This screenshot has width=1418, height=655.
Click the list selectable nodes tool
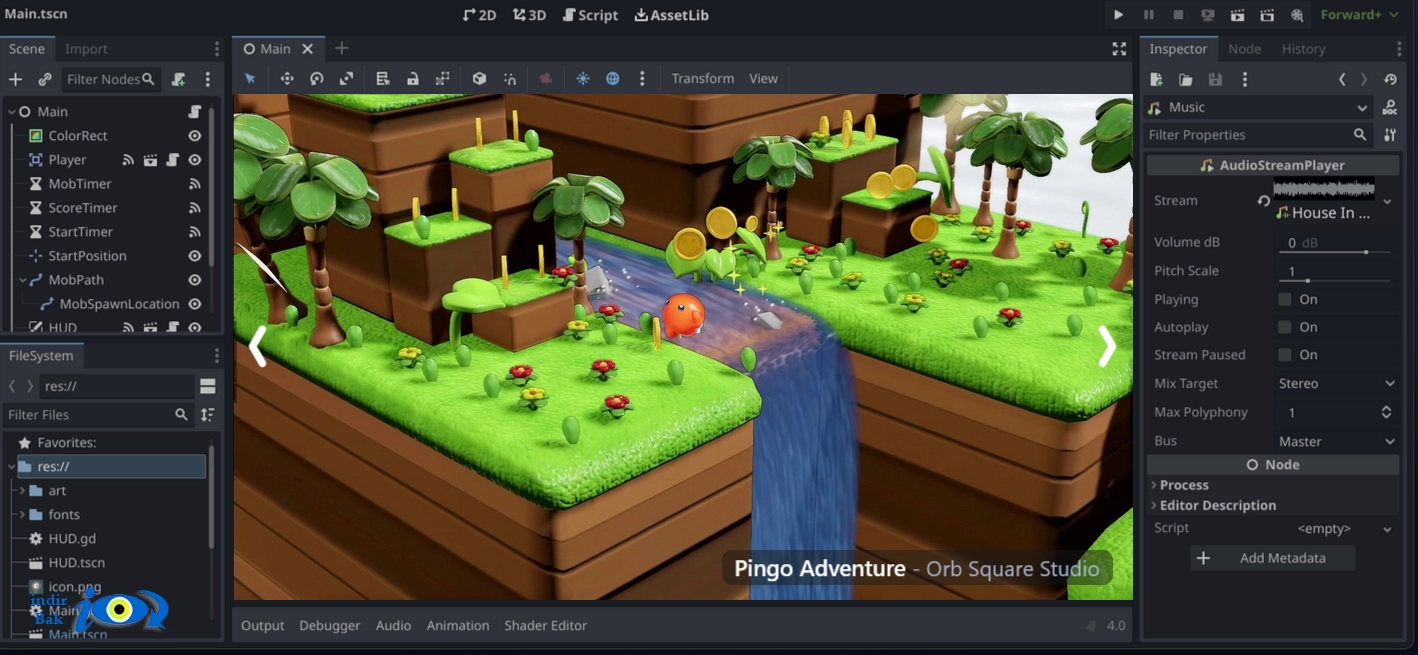(x=383, y=78)
